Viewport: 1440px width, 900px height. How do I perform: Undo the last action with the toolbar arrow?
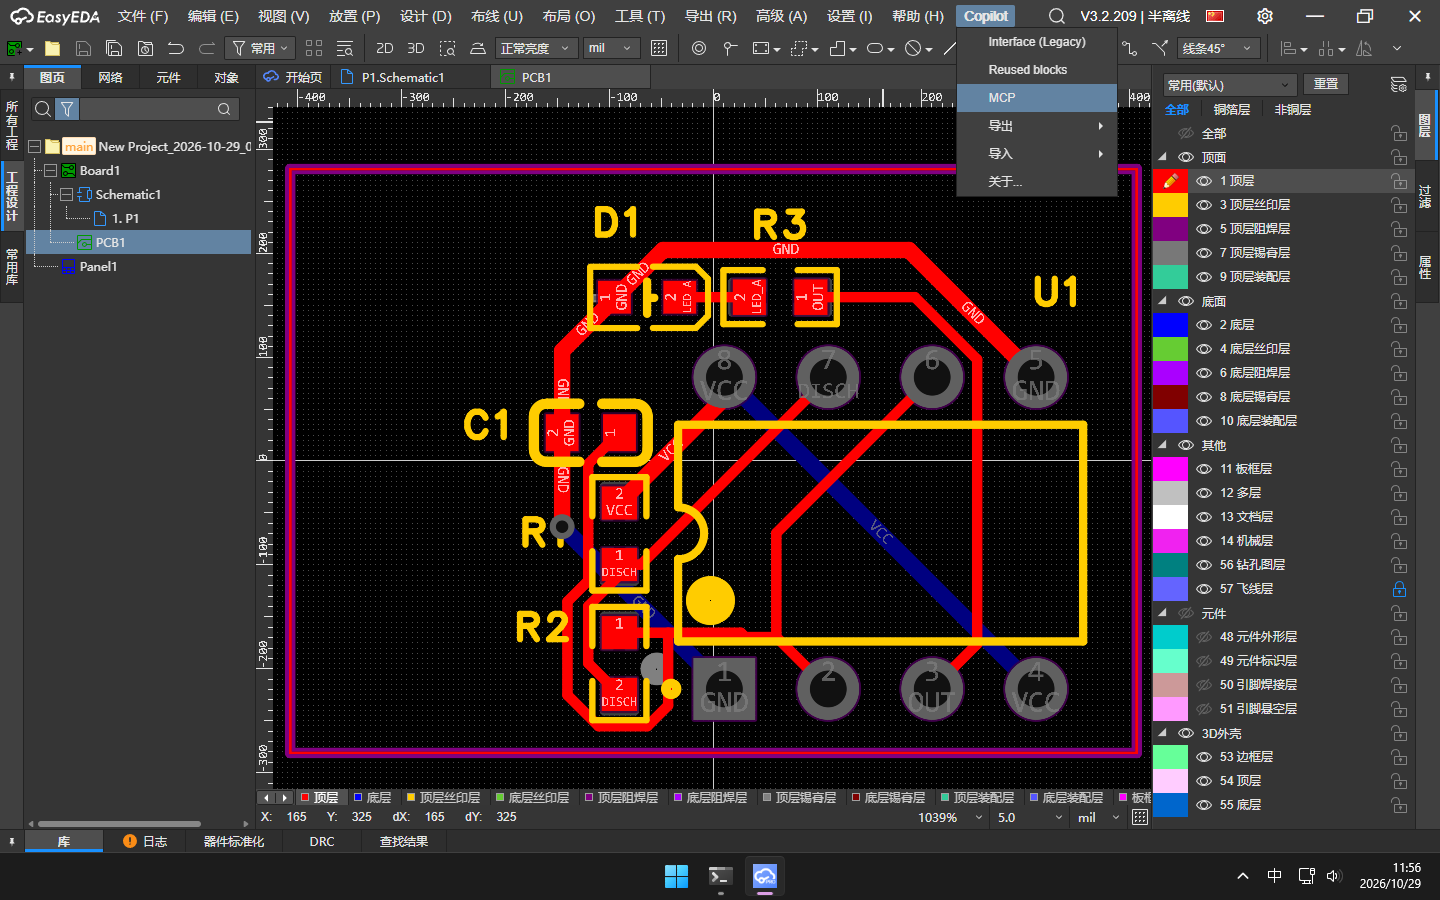click(x=176, y=48)
